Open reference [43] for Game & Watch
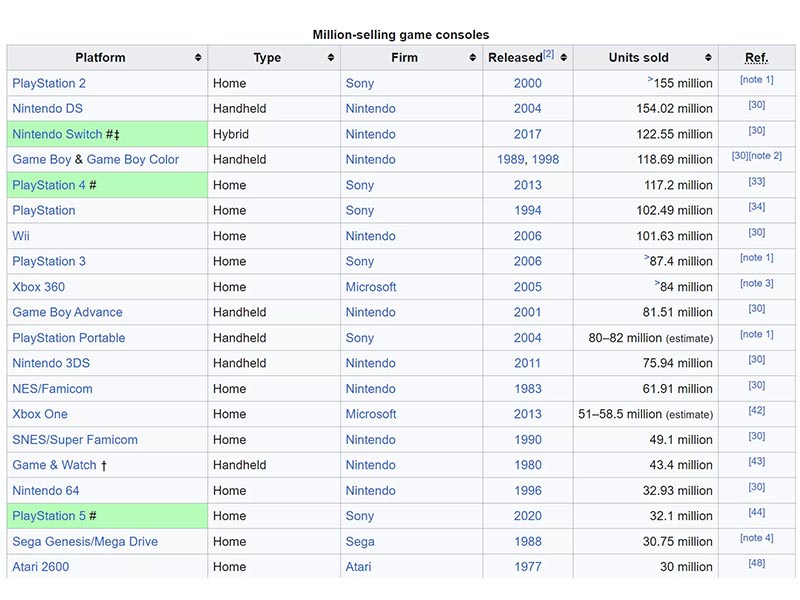The image size is (800, 600). [757, 461]
